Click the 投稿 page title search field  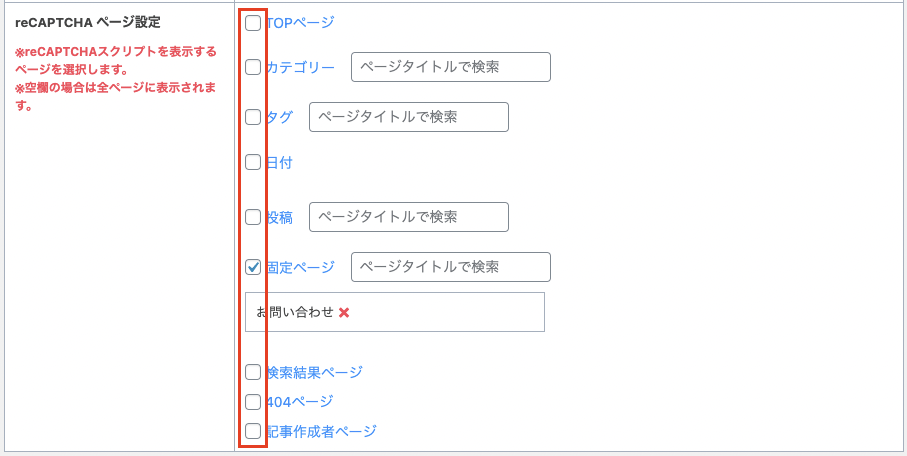(x=409, y=217)
